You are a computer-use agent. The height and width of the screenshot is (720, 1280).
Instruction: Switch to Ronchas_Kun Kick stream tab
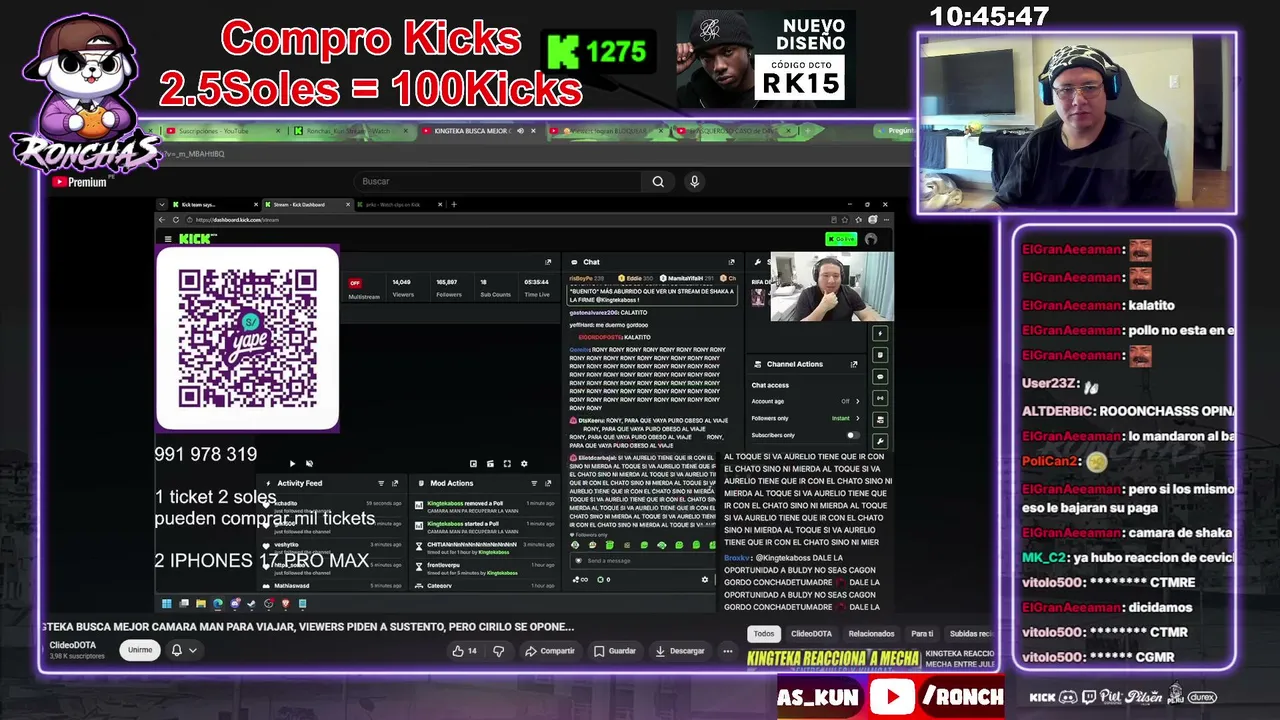(x=348, y=131)
